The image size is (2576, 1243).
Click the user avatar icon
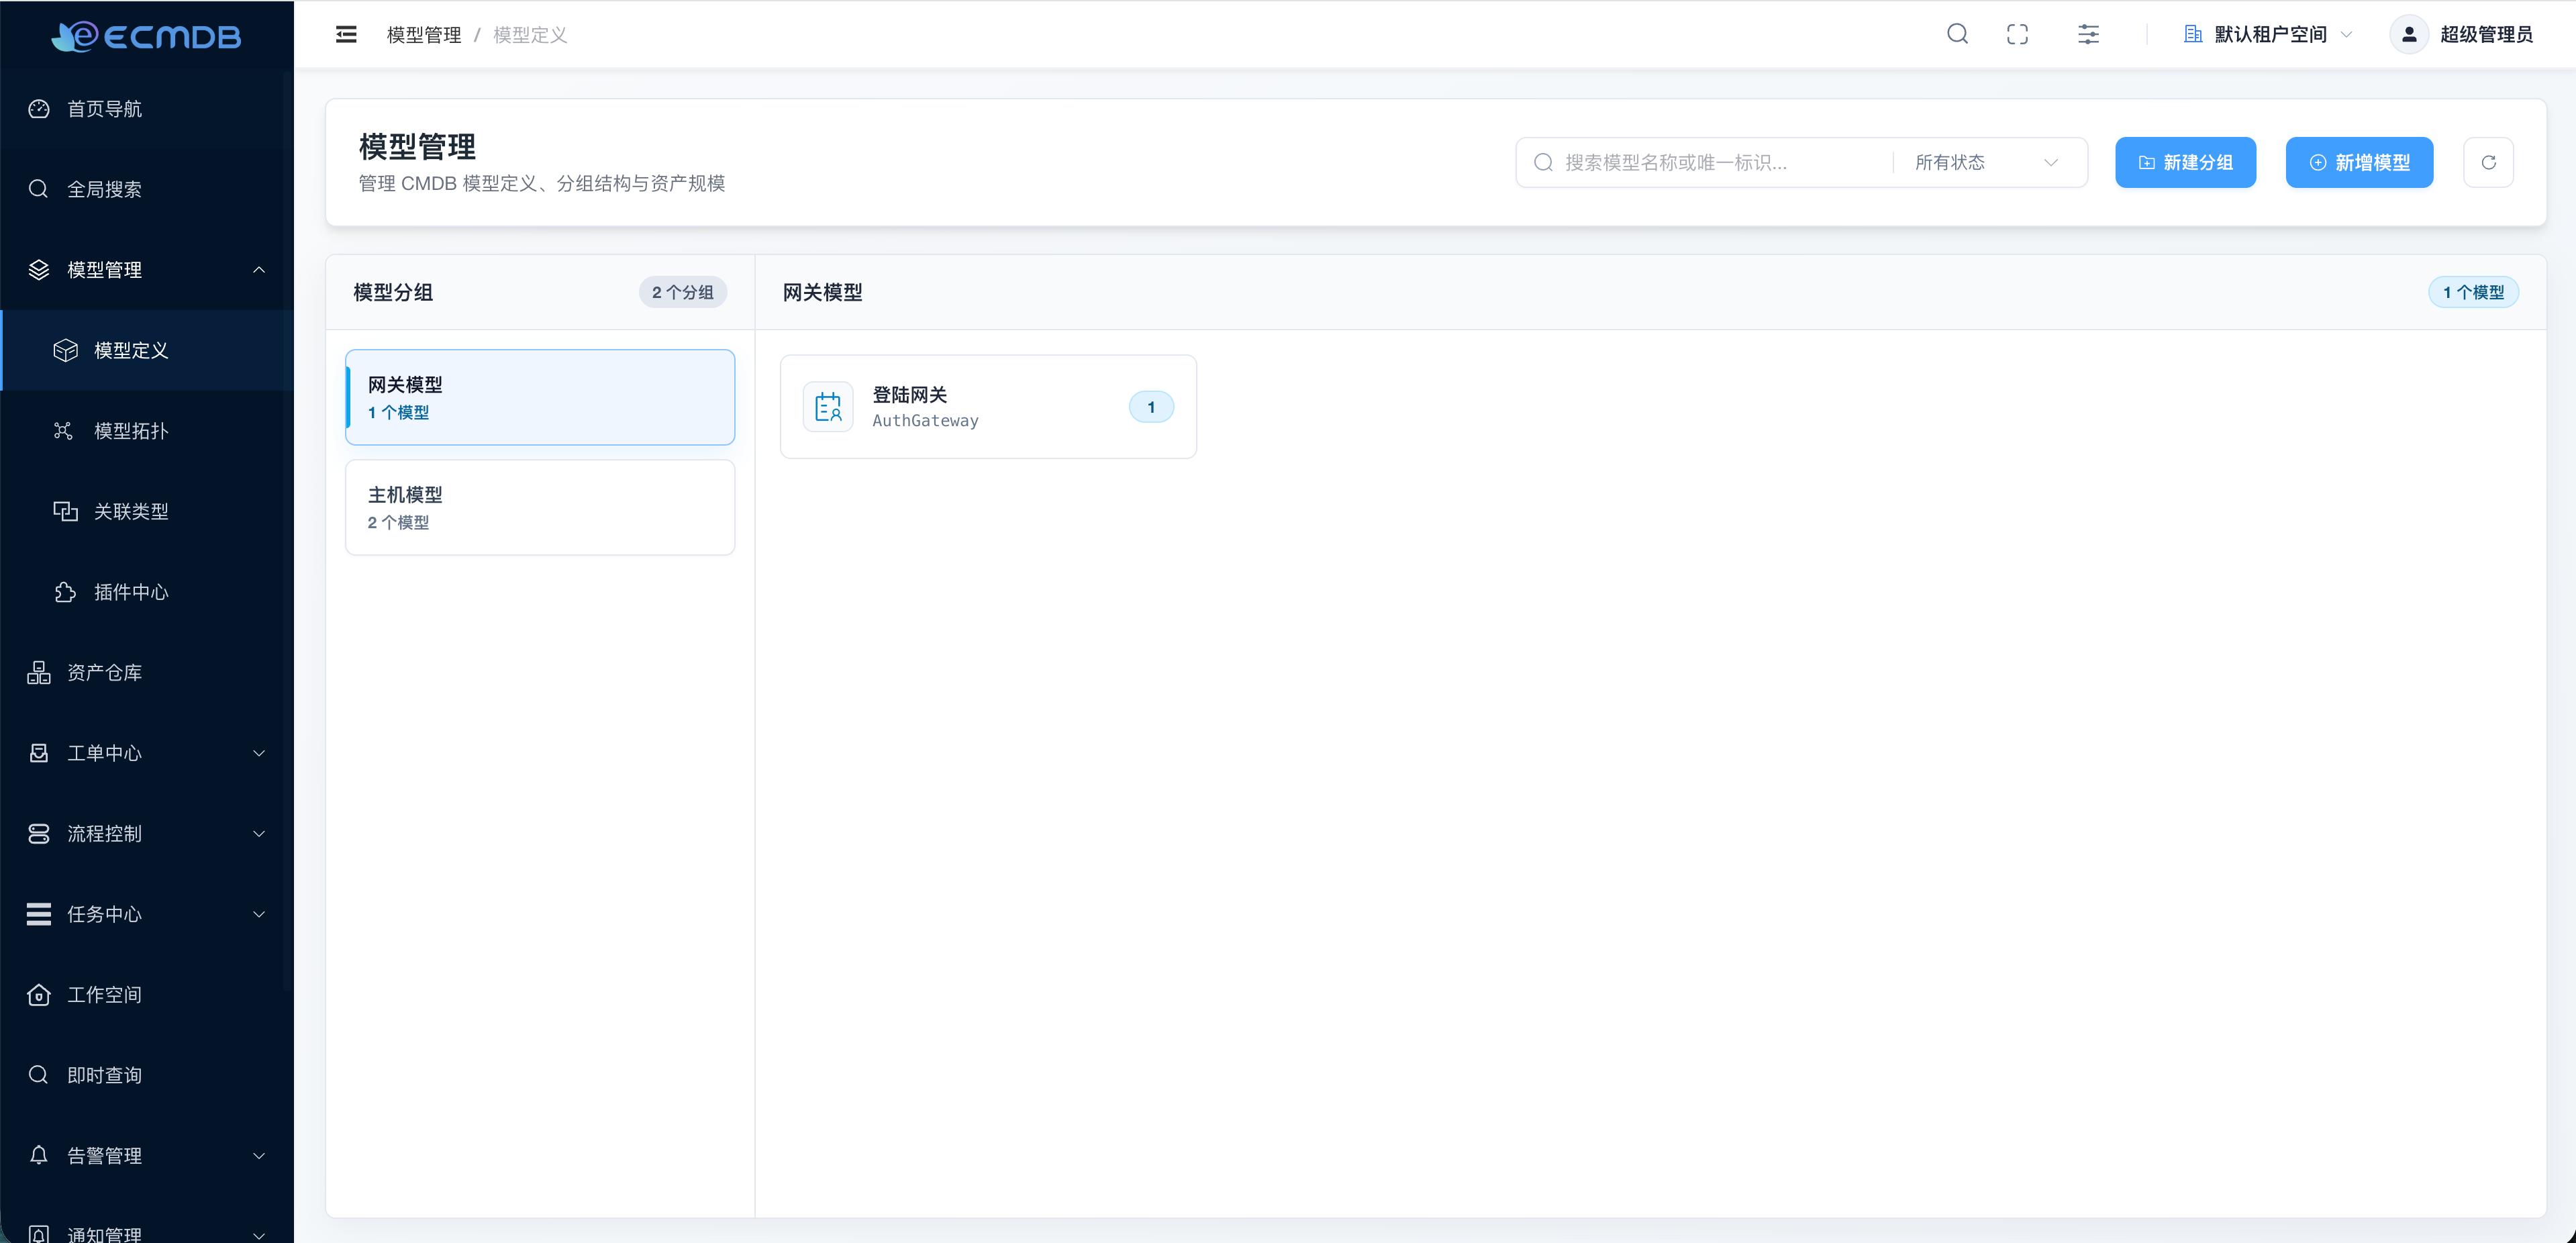pos(2409,34)
